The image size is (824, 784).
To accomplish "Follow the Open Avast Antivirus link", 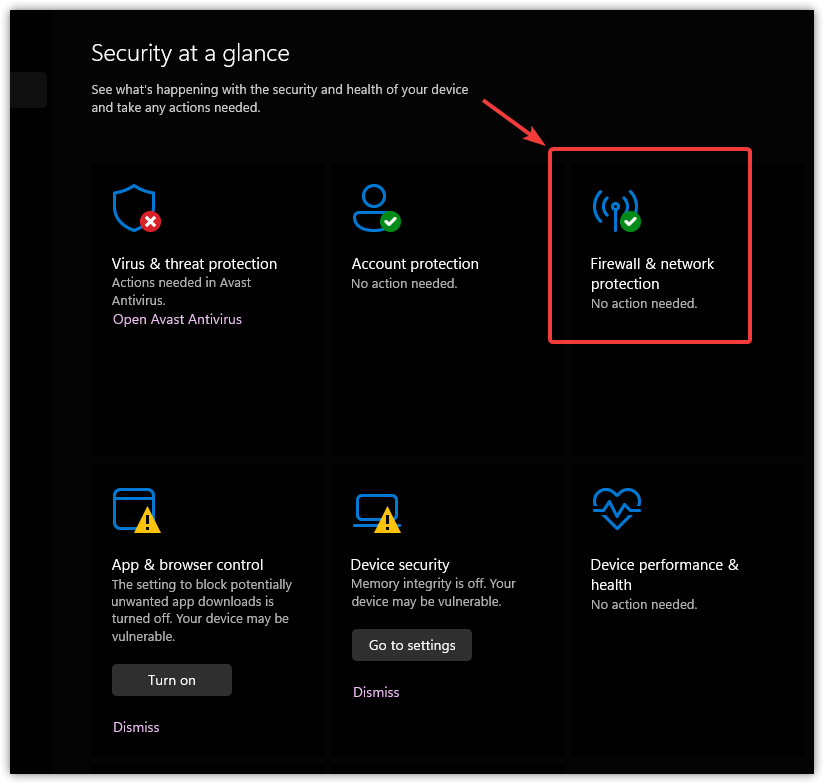I will (x=177, y=320).
